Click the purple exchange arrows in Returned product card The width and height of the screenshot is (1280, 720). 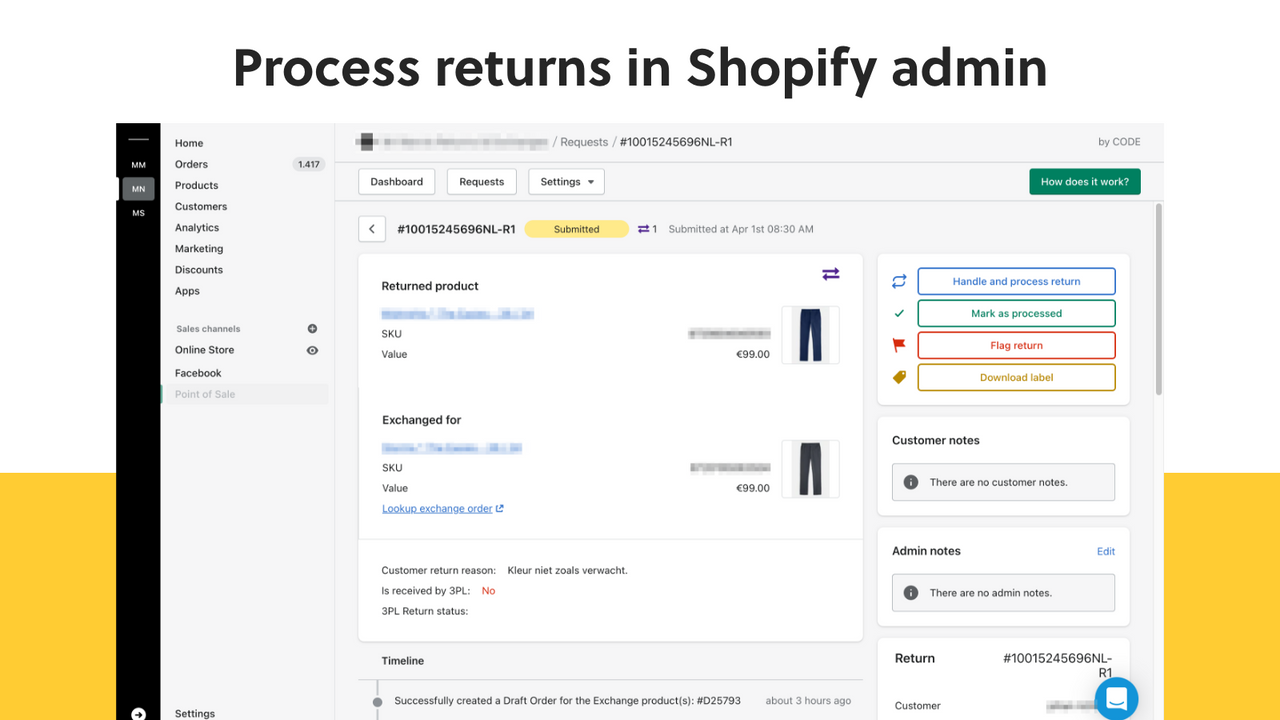(x=831, y=274)
